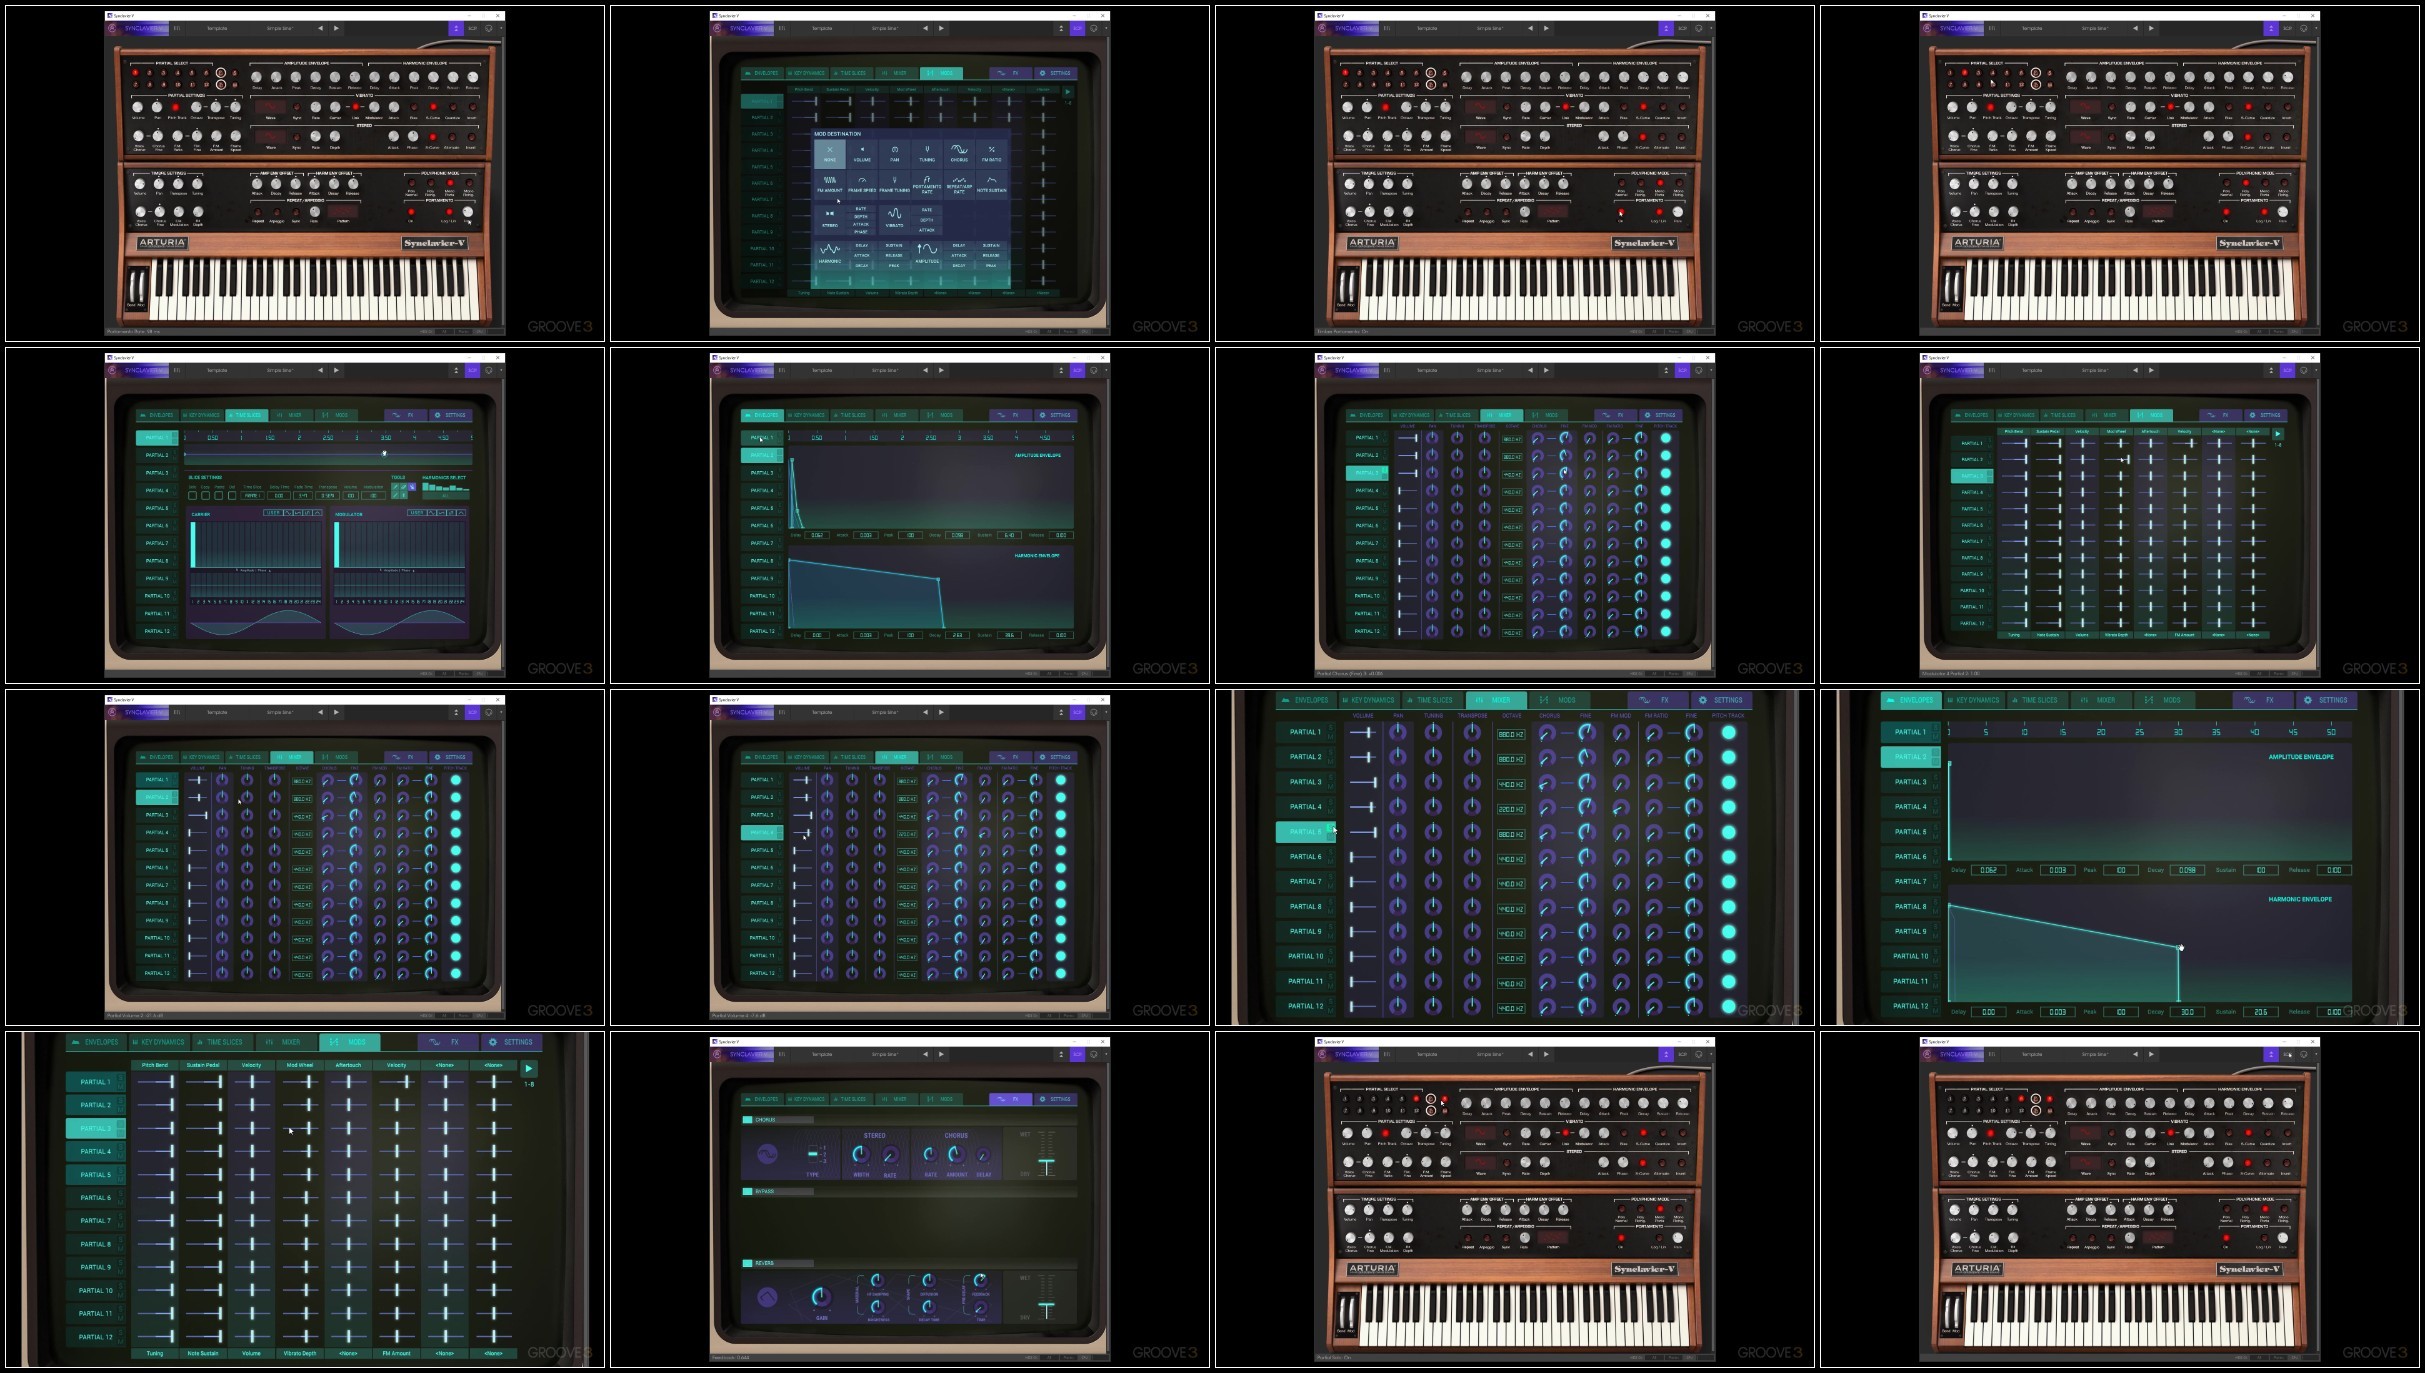Open Harmonics Select All dropdown in Time Slices
This screenshot has width=2425, height=1373.
click(x=445, y=494)
